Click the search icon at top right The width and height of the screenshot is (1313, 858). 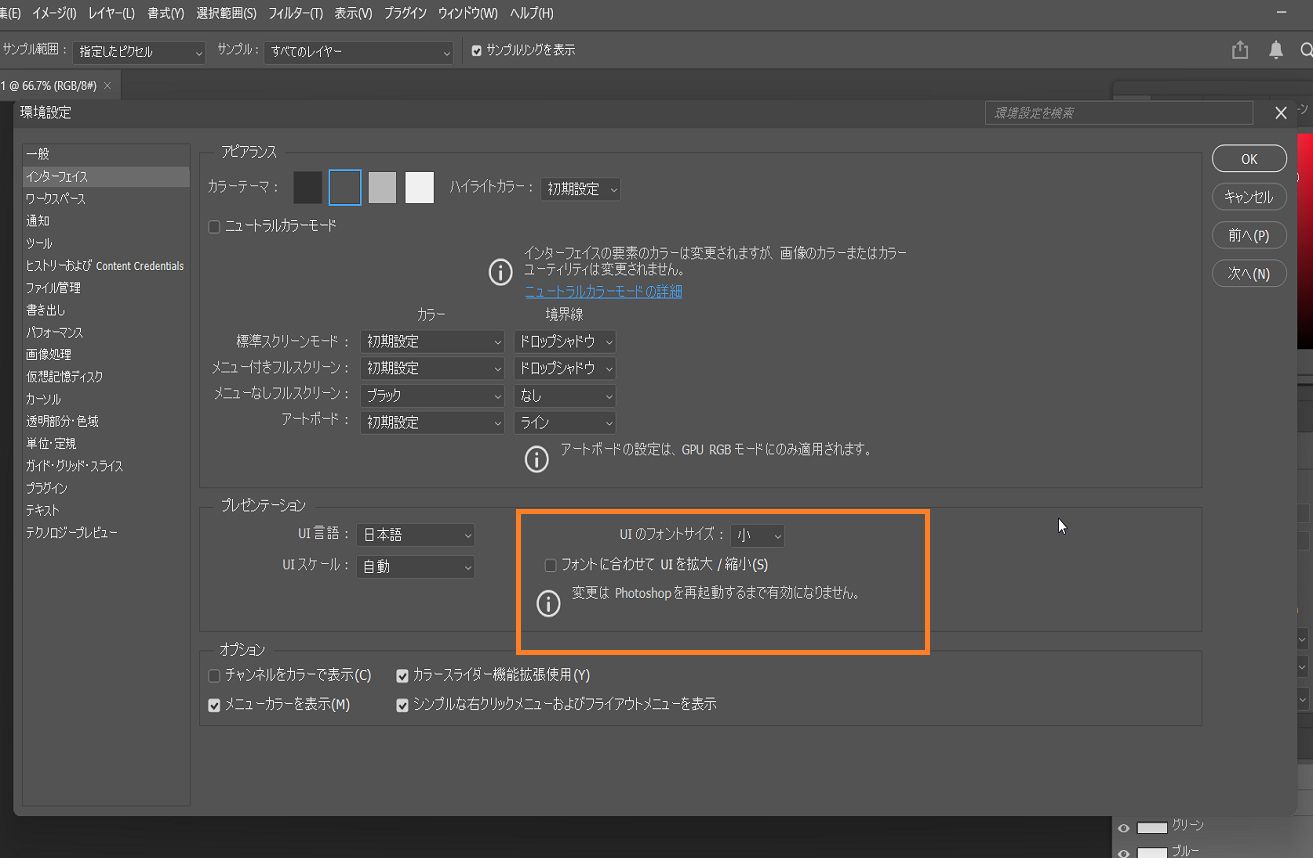[1306, 48]
